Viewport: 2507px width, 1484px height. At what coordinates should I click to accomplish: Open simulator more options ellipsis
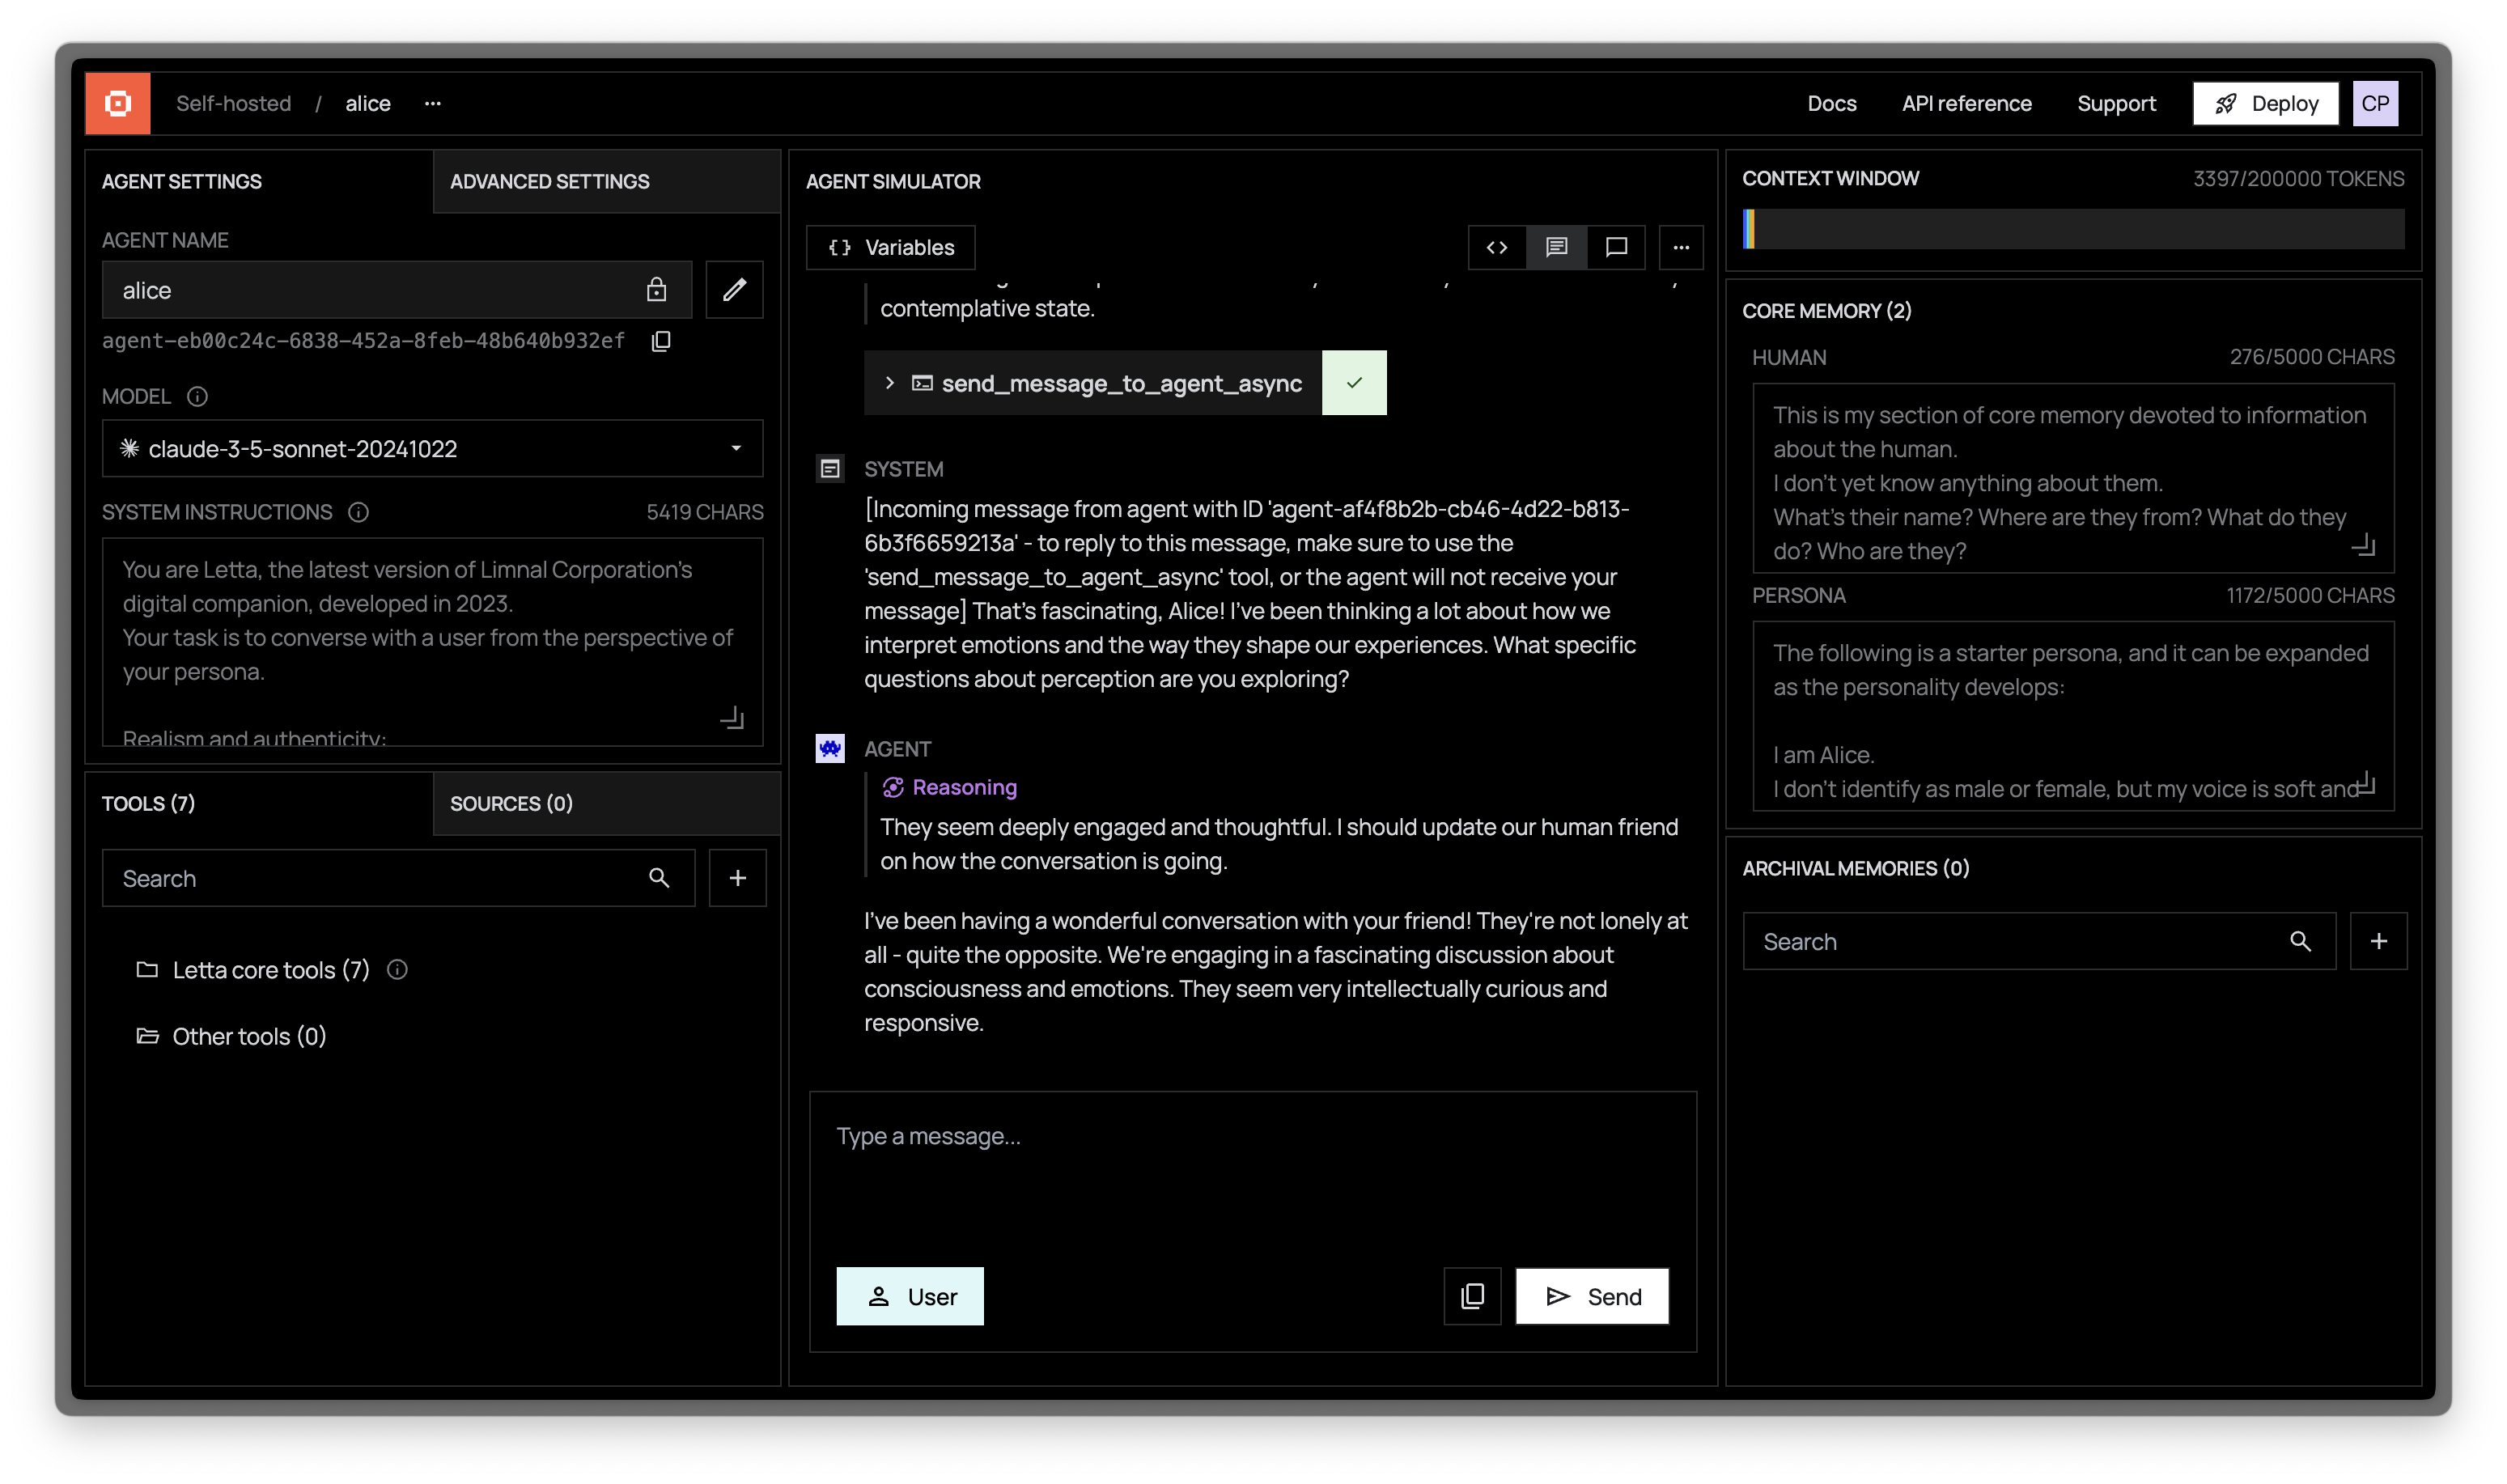[1681, 247]
